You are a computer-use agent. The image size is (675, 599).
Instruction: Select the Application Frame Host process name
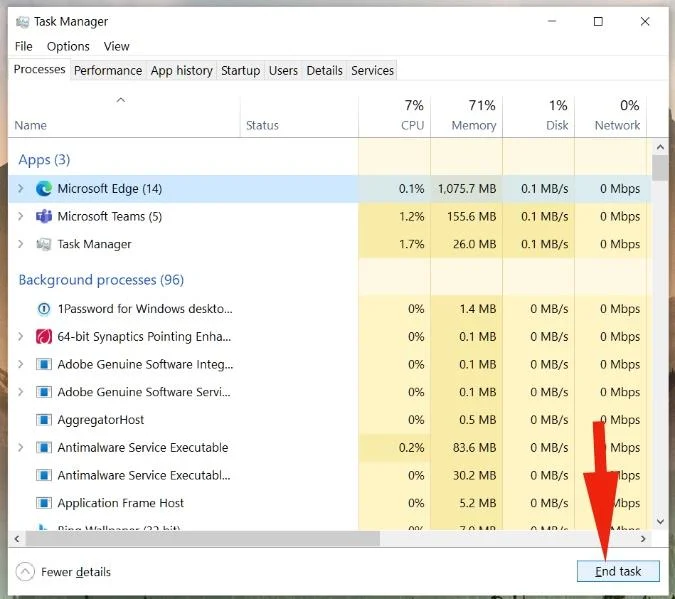point(121,503)
